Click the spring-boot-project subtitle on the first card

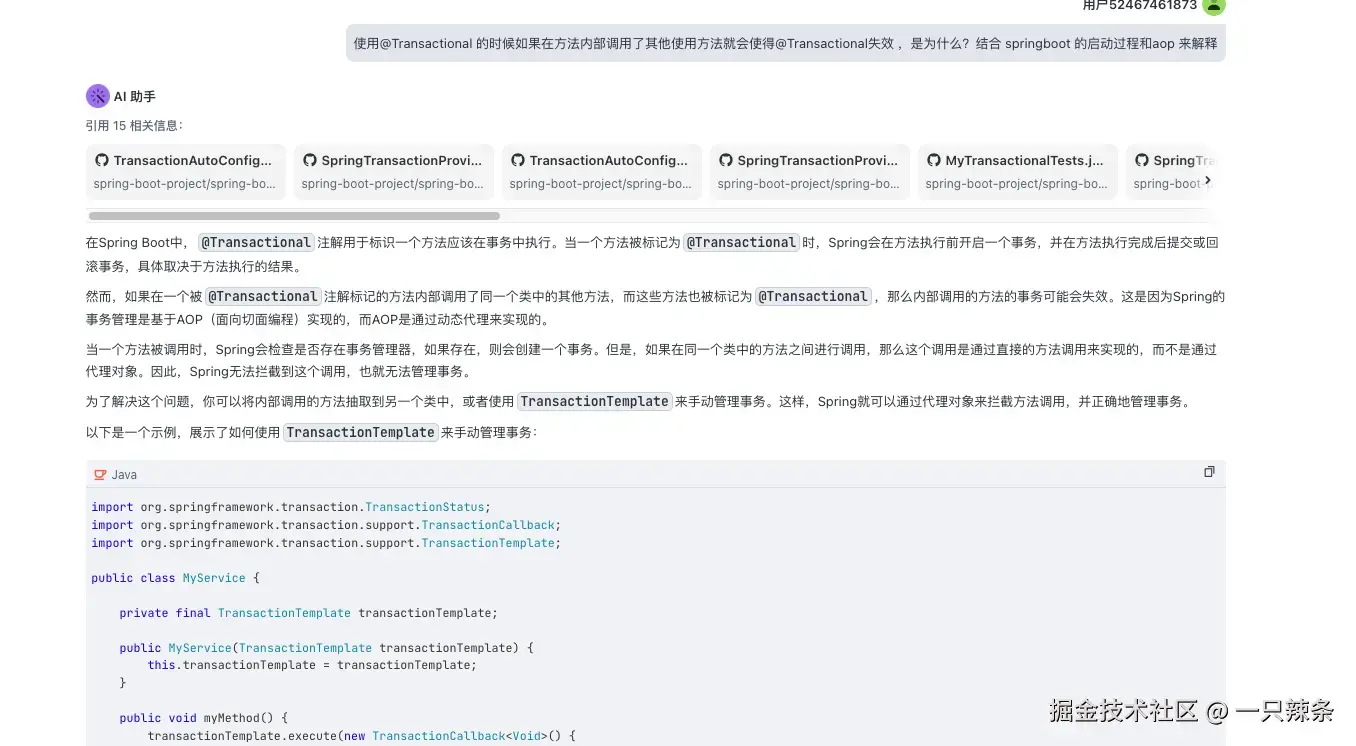click(185, 183)
